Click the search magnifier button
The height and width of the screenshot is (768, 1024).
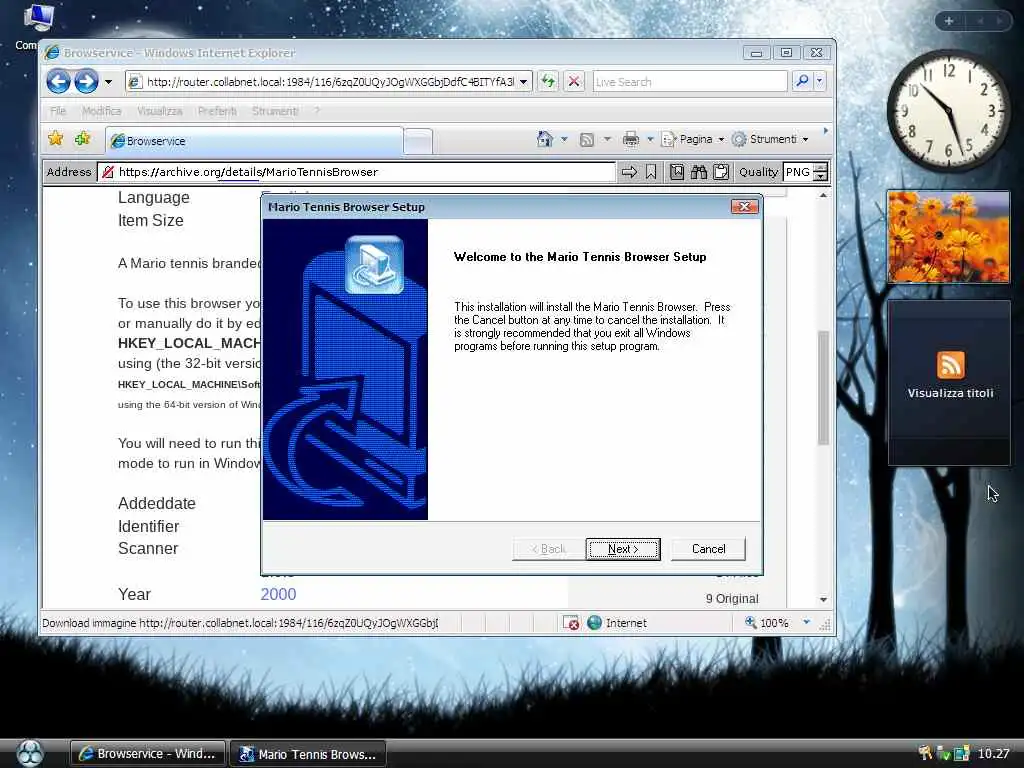point(801,82)
